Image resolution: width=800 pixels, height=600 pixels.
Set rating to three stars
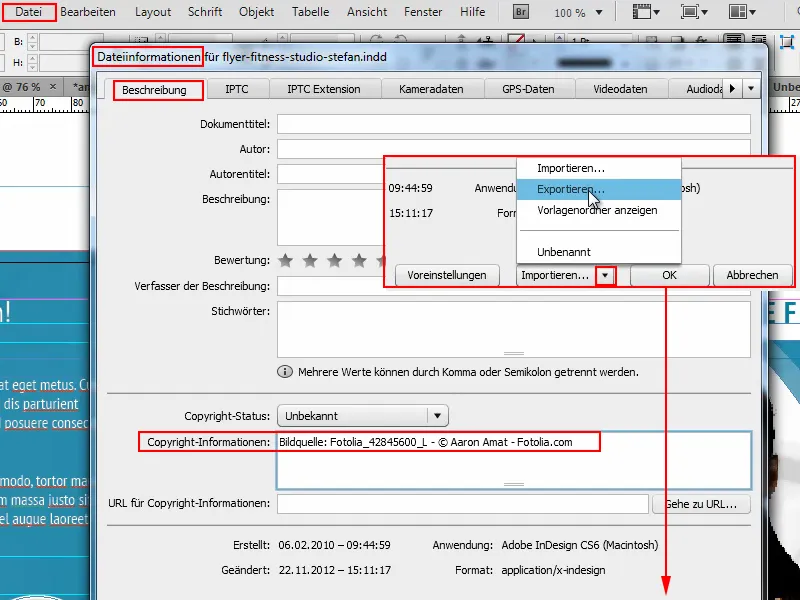click(x=335, y=261)
